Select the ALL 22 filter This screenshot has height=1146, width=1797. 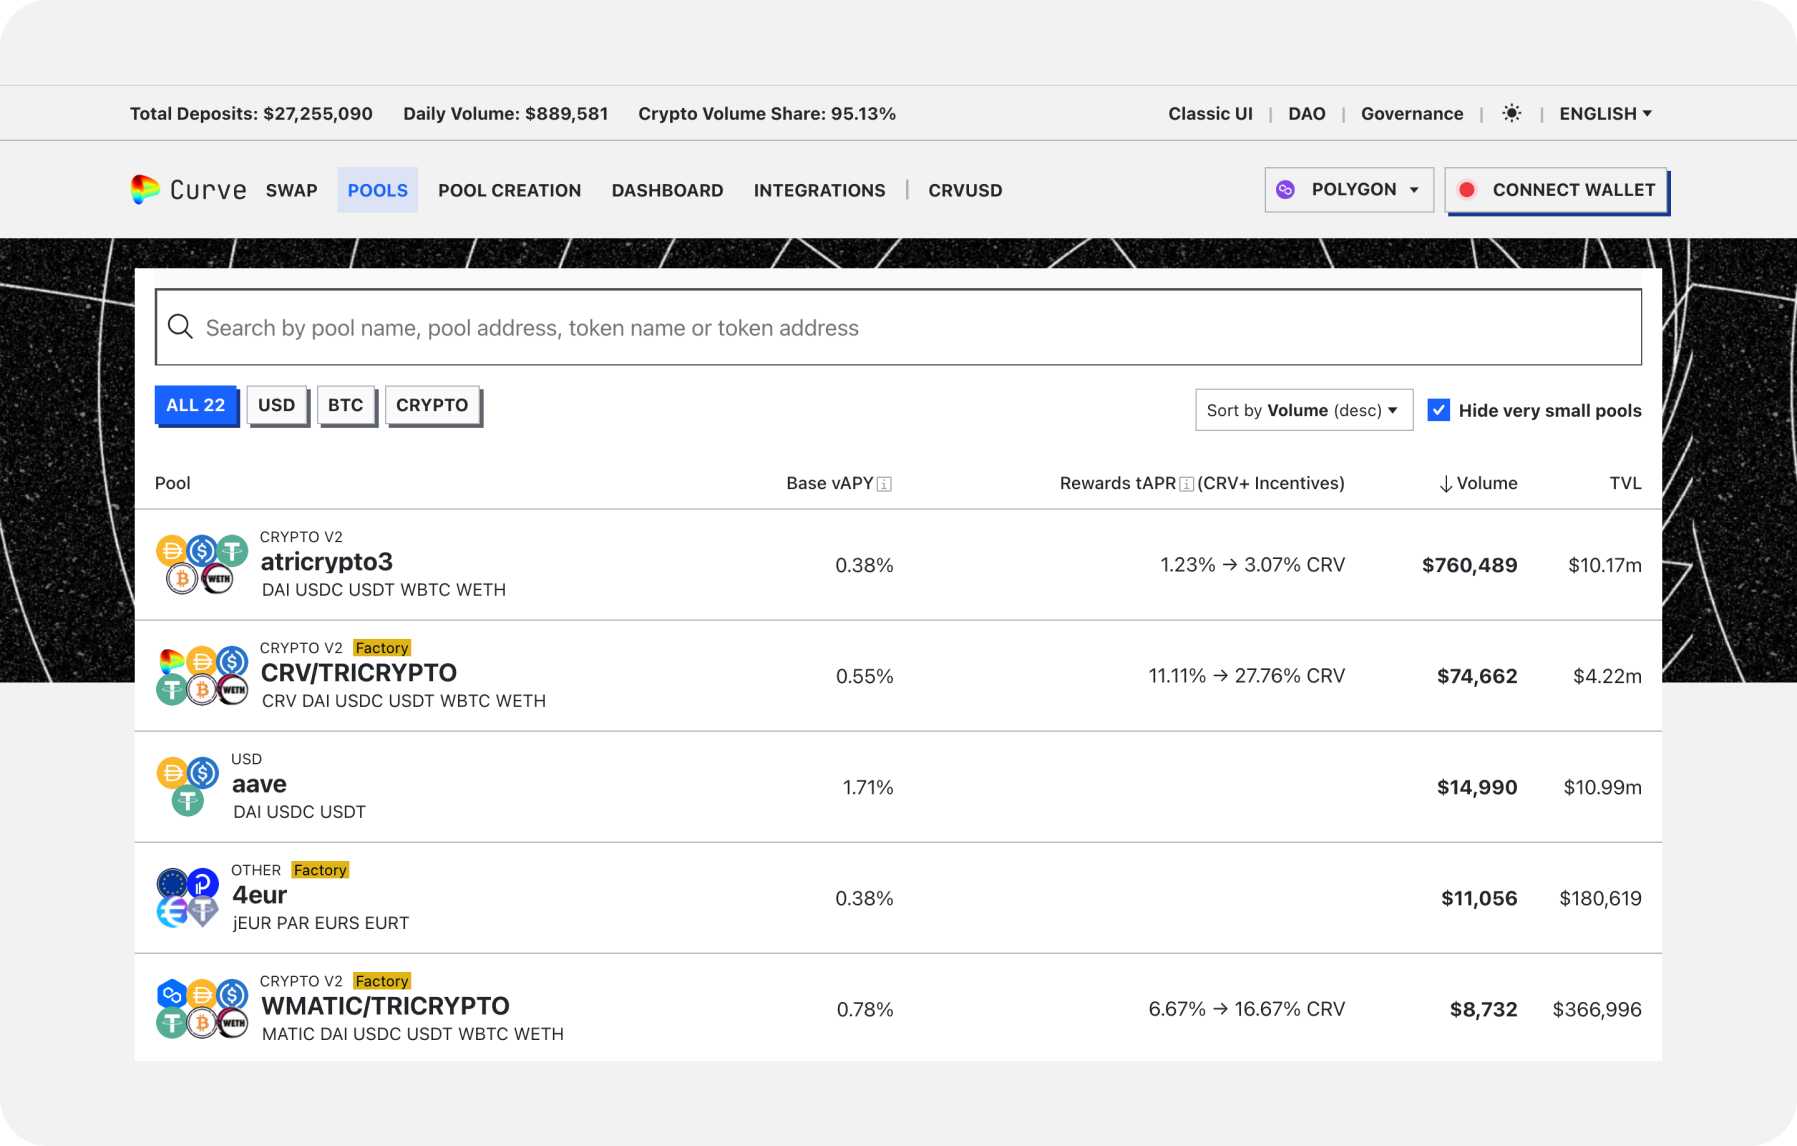pos(196,405)
